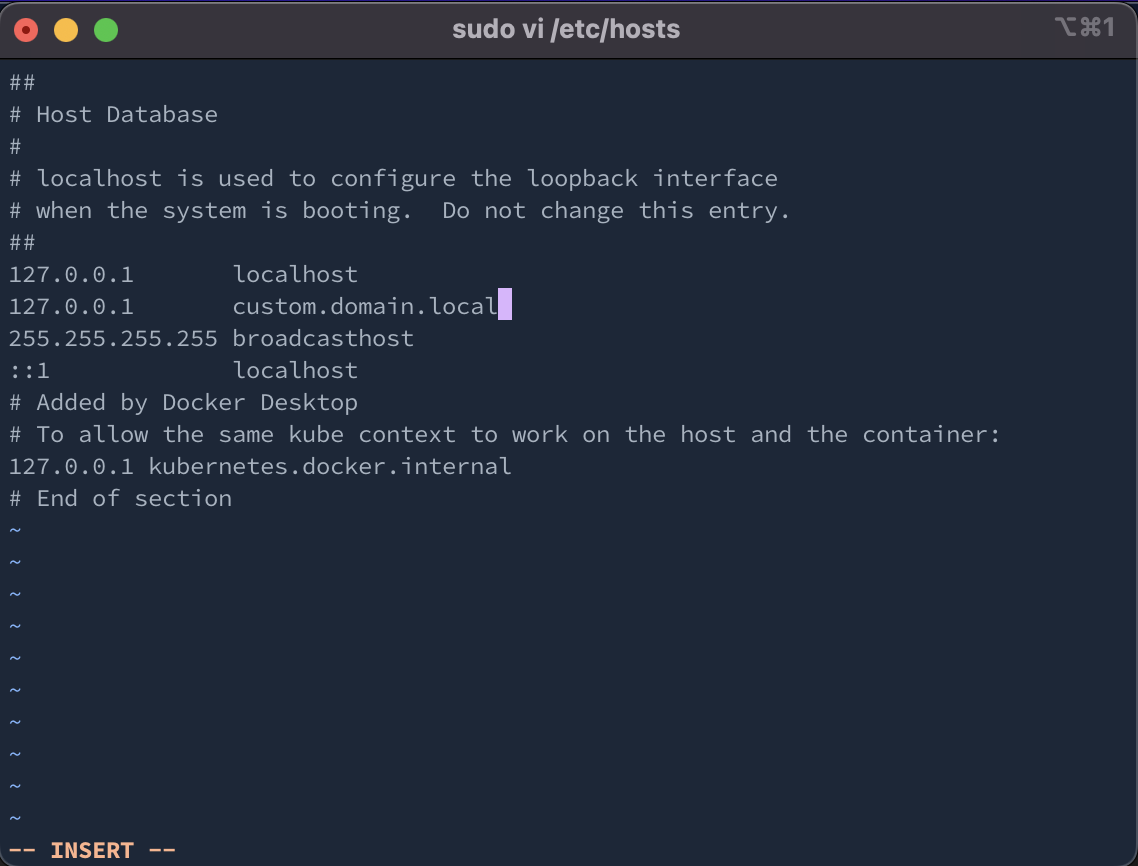The width and height of the screenshot is (1138, 866).
Task: Click on 'custom.domain.local' hostname
Action: pos(365,307)
